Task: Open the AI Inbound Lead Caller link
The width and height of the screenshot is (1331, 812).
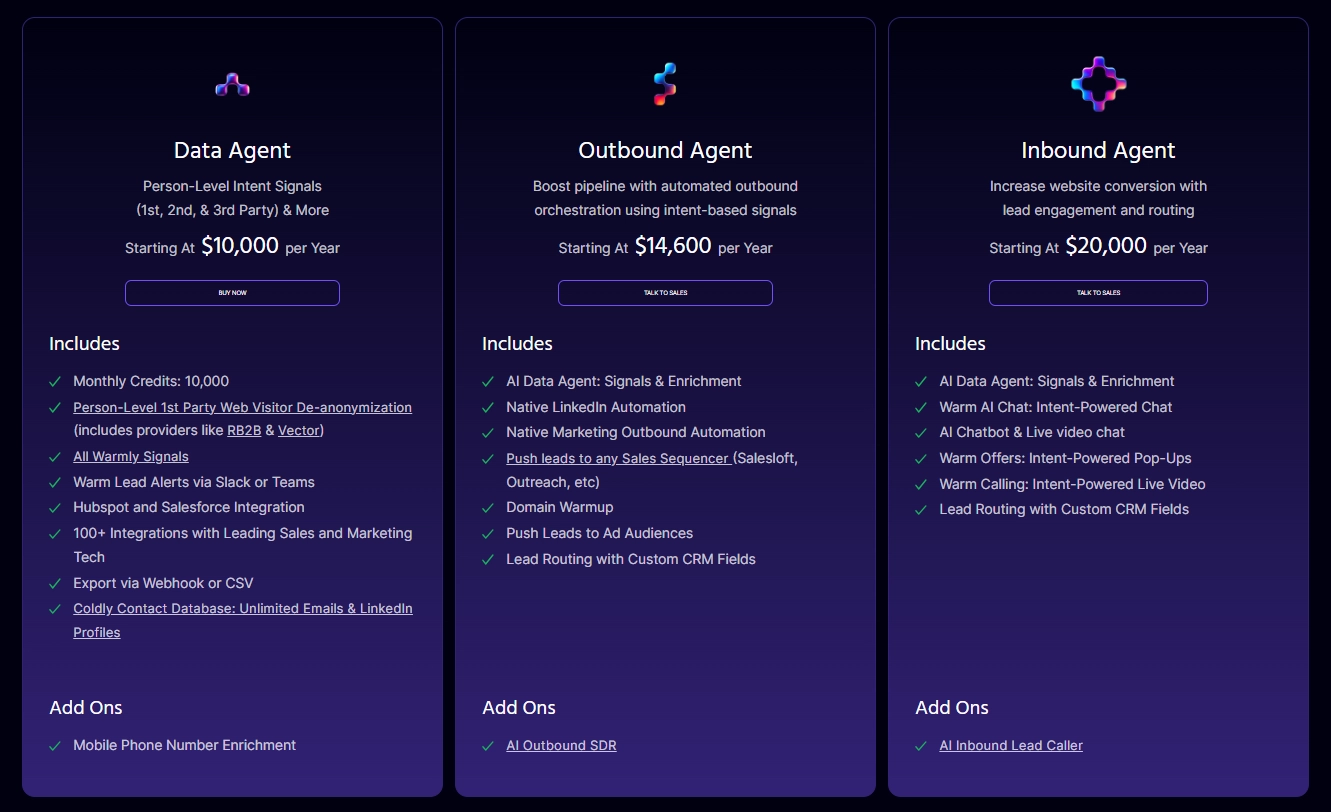Action: click(x=1011, y=745)
